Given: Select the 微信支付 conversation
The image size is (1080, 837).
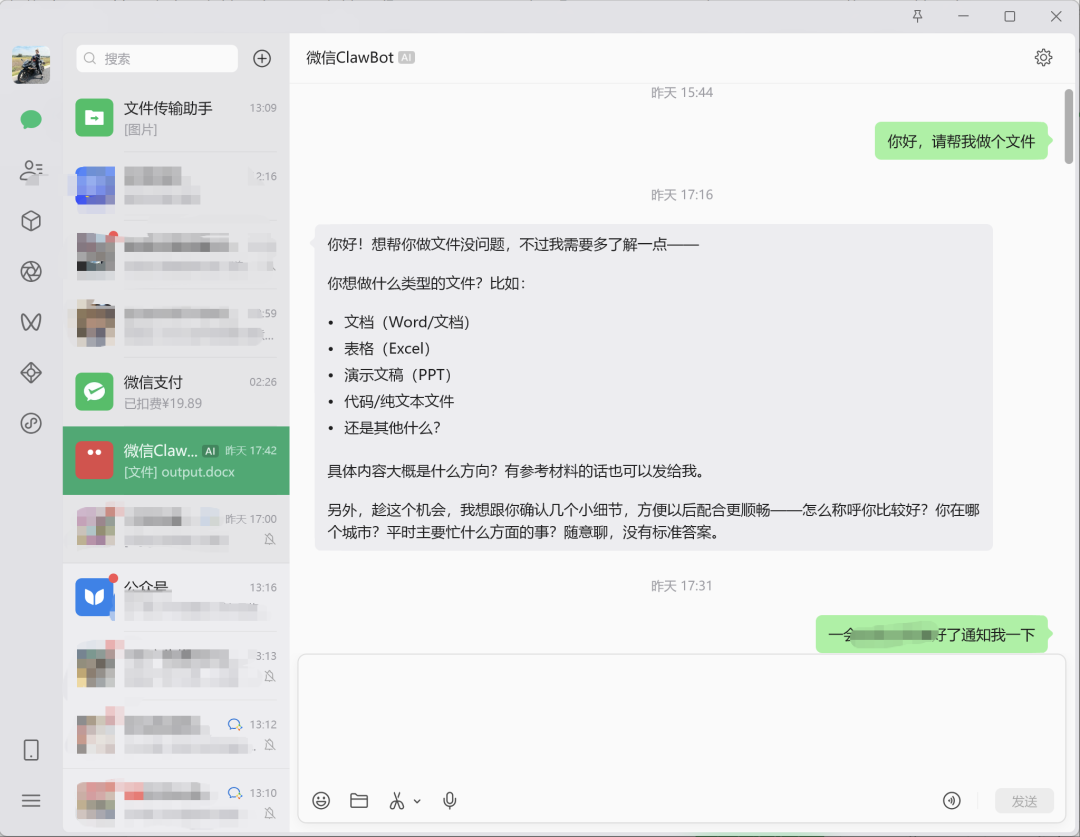Looking at the screenshot, I should coord(176,392).
